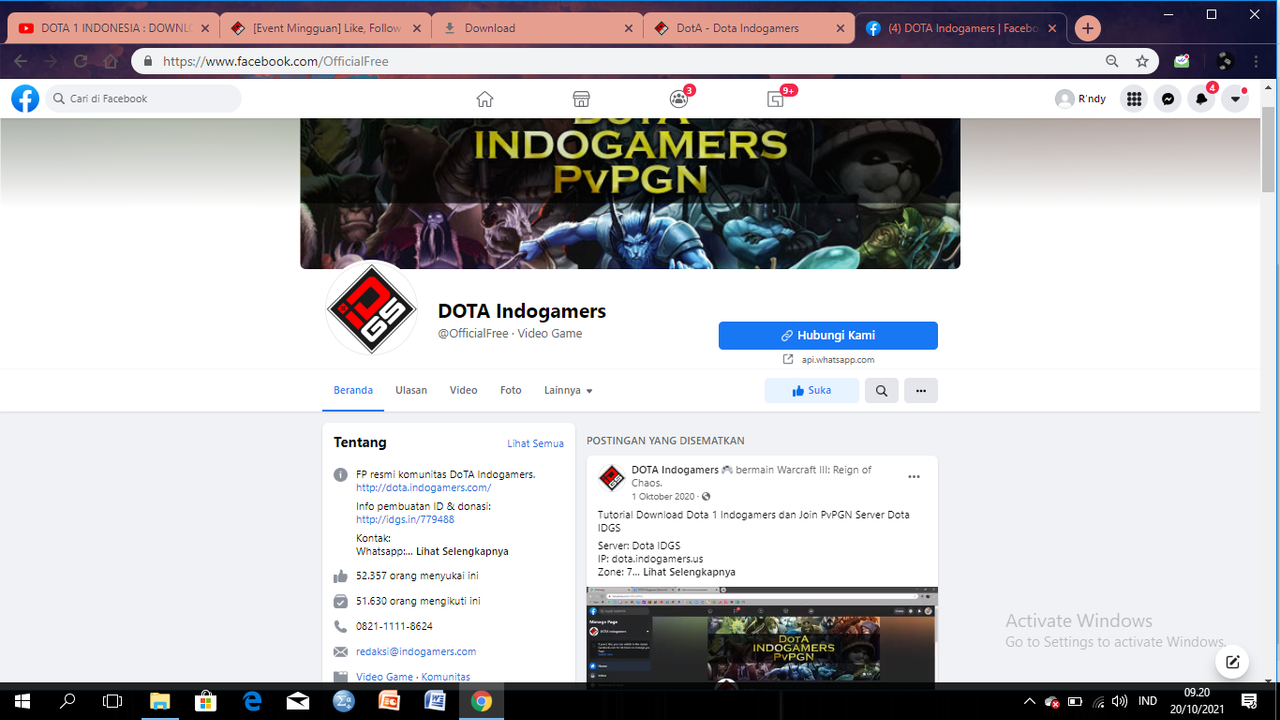Open the idgs.in/779488 link
This screenshot has height=720, width=1280.
405,519
